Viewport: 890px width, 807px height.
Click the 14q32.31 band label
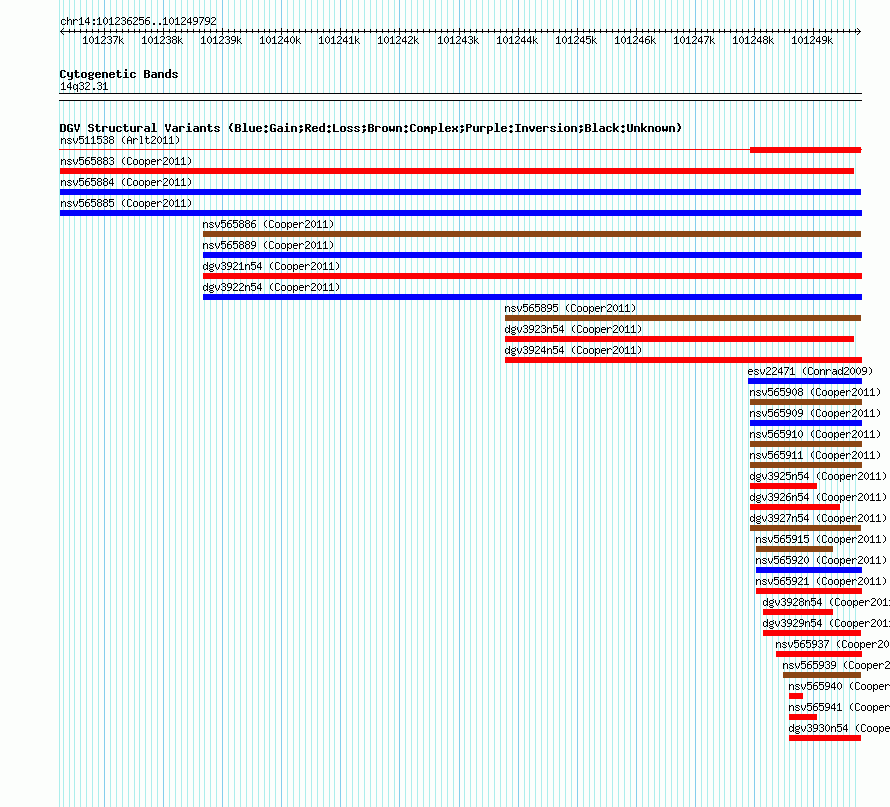click(84, 86)
